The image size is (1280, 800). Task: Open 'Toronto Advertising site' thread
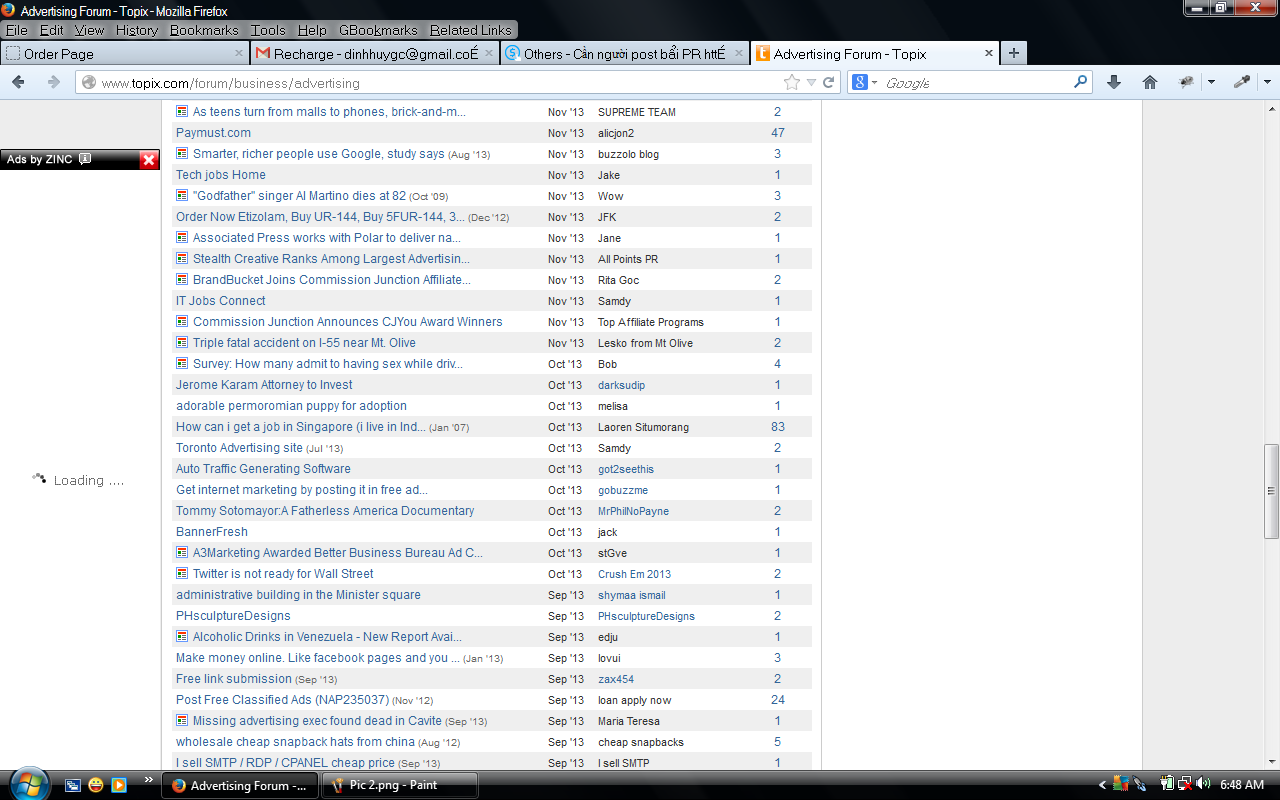(x=239, y=448)
